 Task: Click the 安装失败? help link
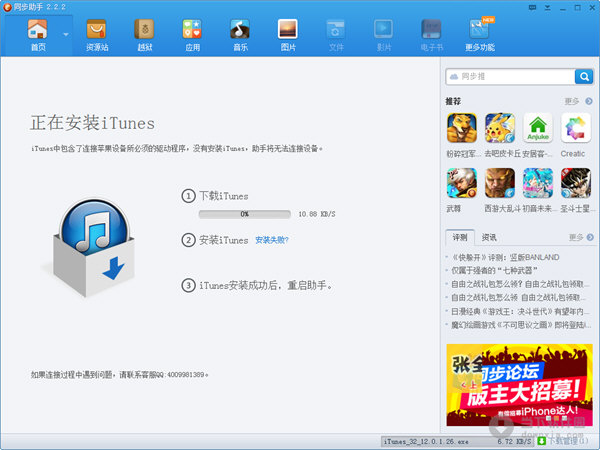coord(272,240)
